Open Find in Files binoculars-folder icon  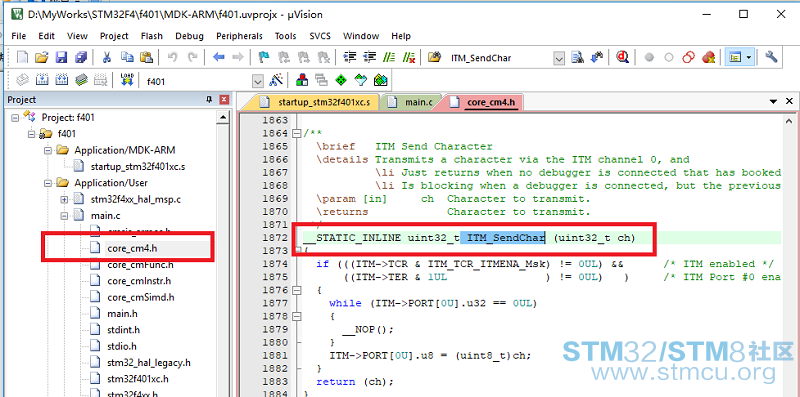coord(434,57)
